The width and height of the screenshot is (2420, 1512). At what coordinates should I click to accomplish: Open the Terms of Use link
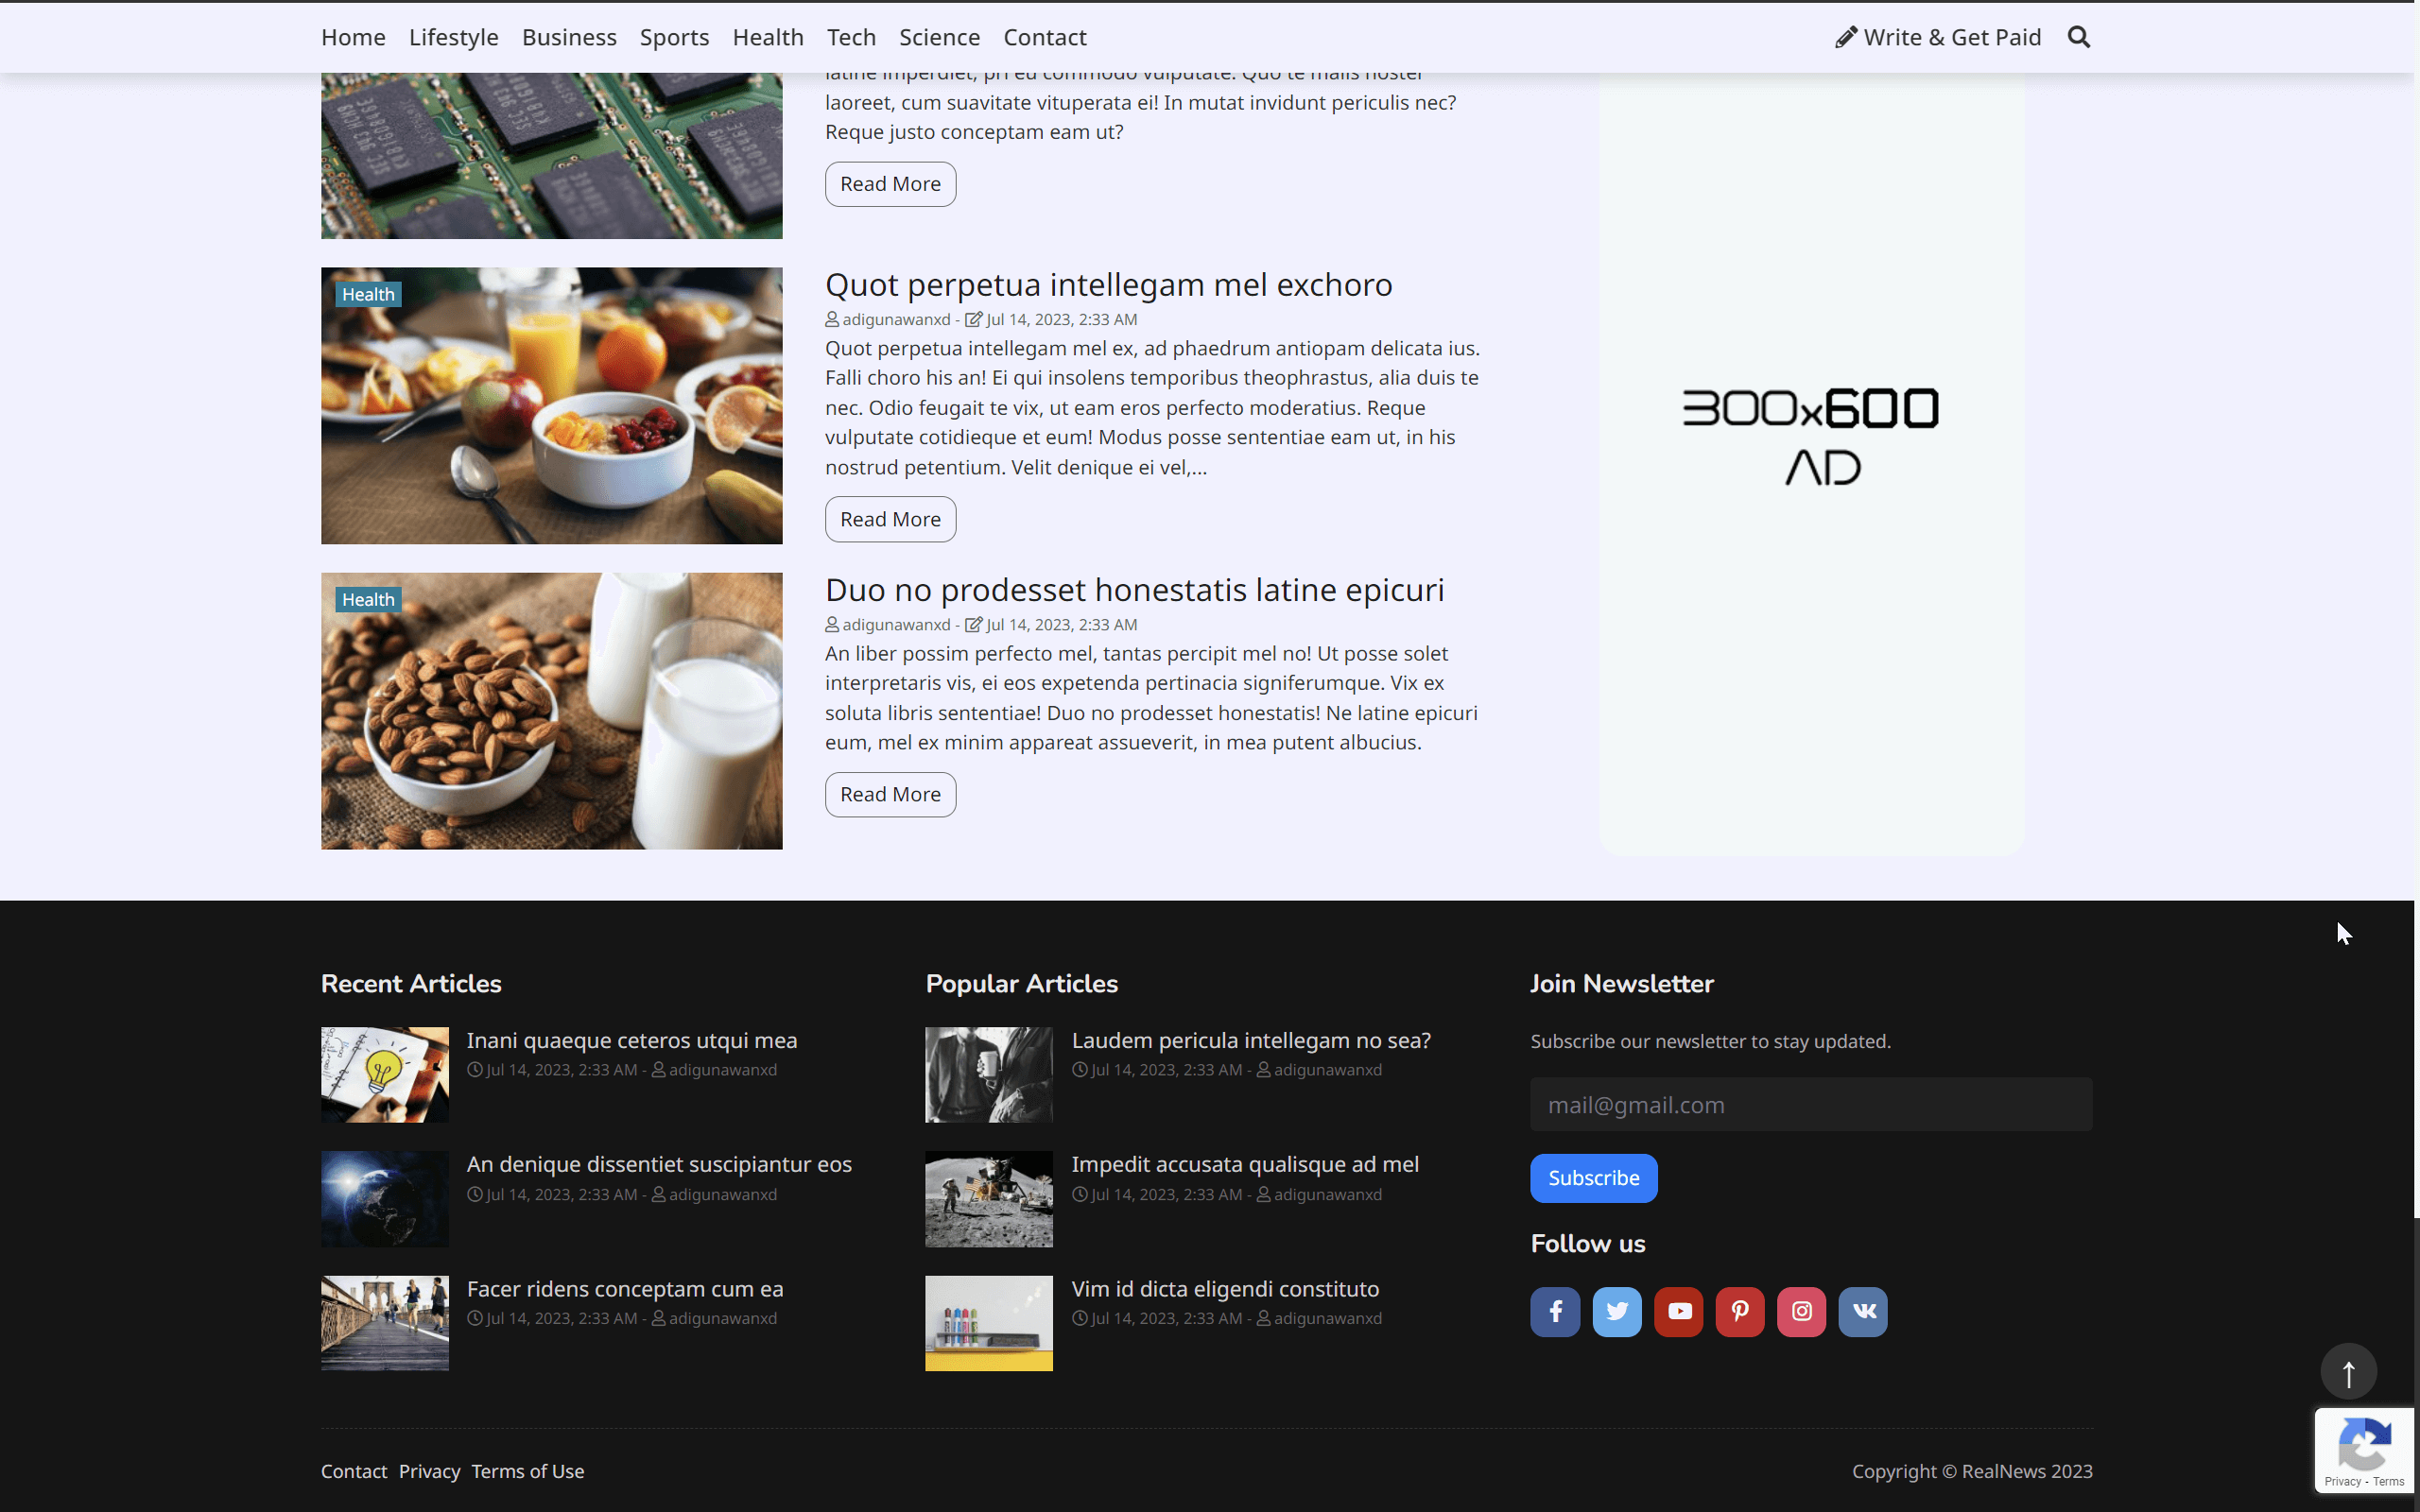click(x=527, y=1471)
